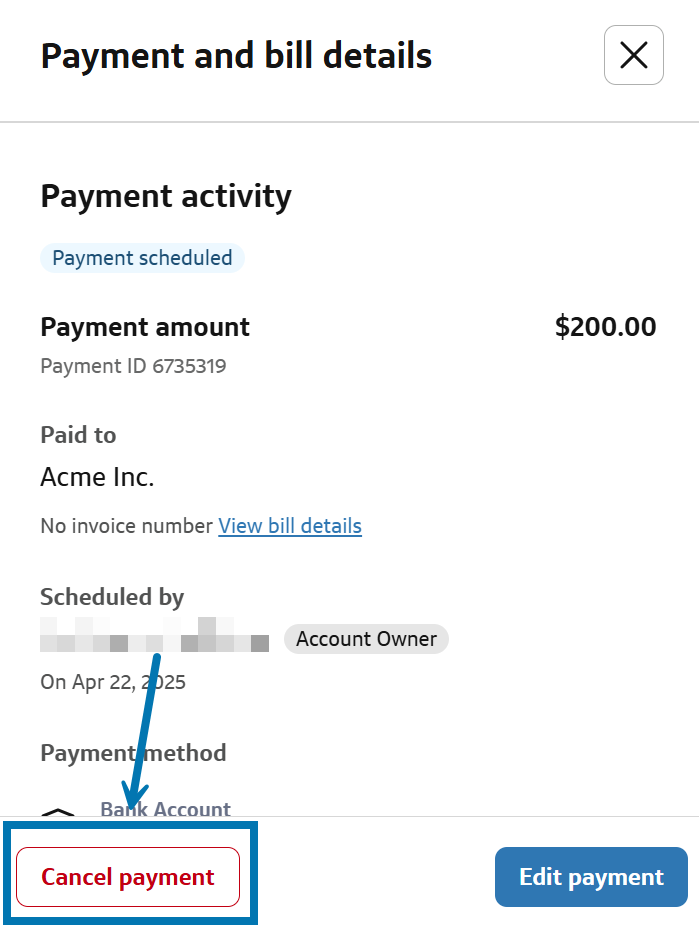This screenshot has width=699, height=925.
Task: Click the No invoice number text
Action: tap(126, 526)
